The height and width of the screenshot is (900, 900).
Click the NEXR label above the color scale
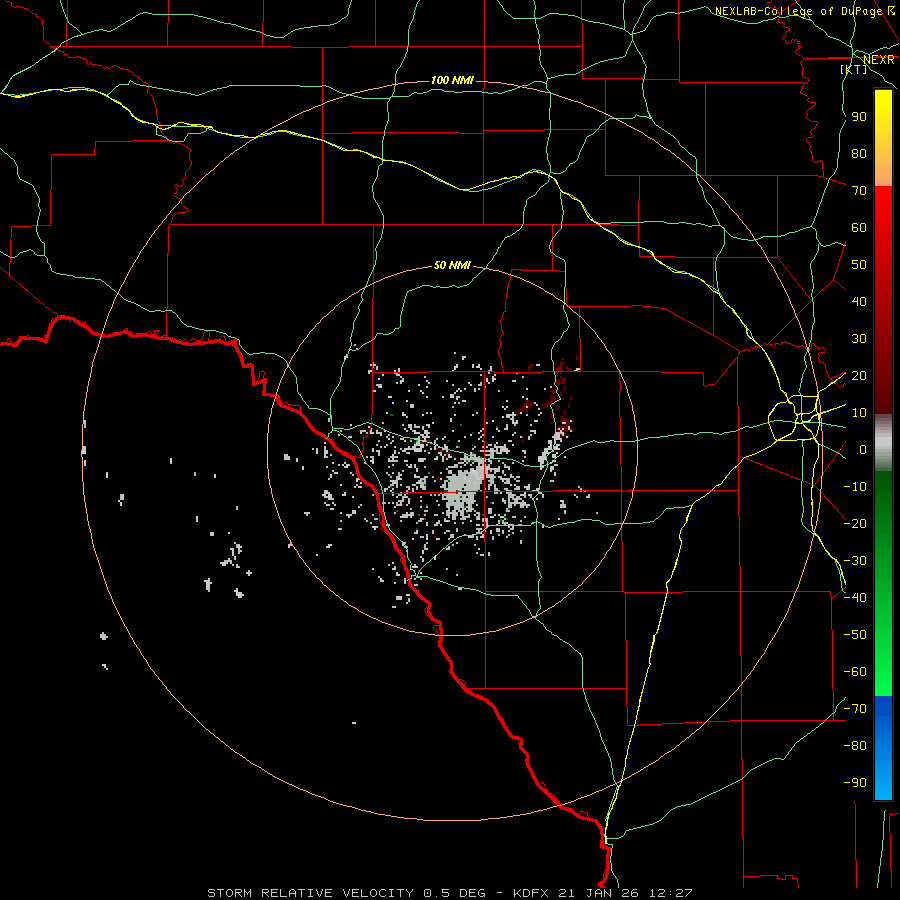(x=879, y=60)
